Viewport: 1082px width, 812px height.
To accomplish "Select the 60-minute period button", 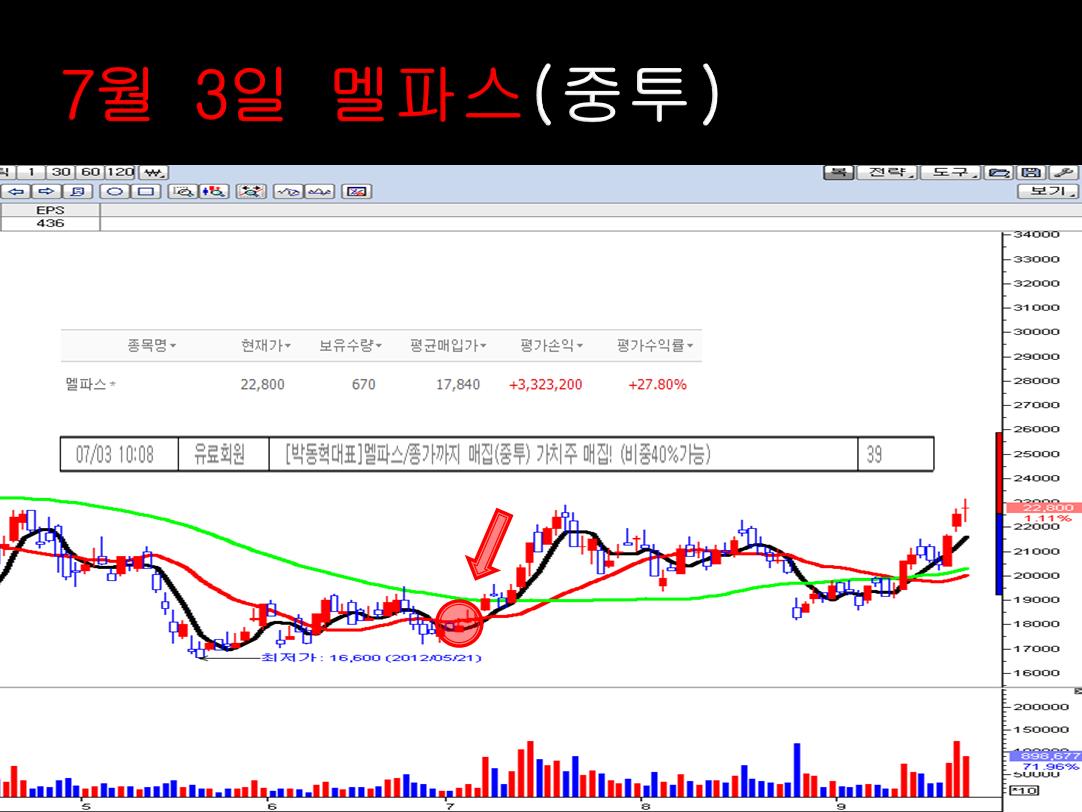I will click(x=90, y=172).
